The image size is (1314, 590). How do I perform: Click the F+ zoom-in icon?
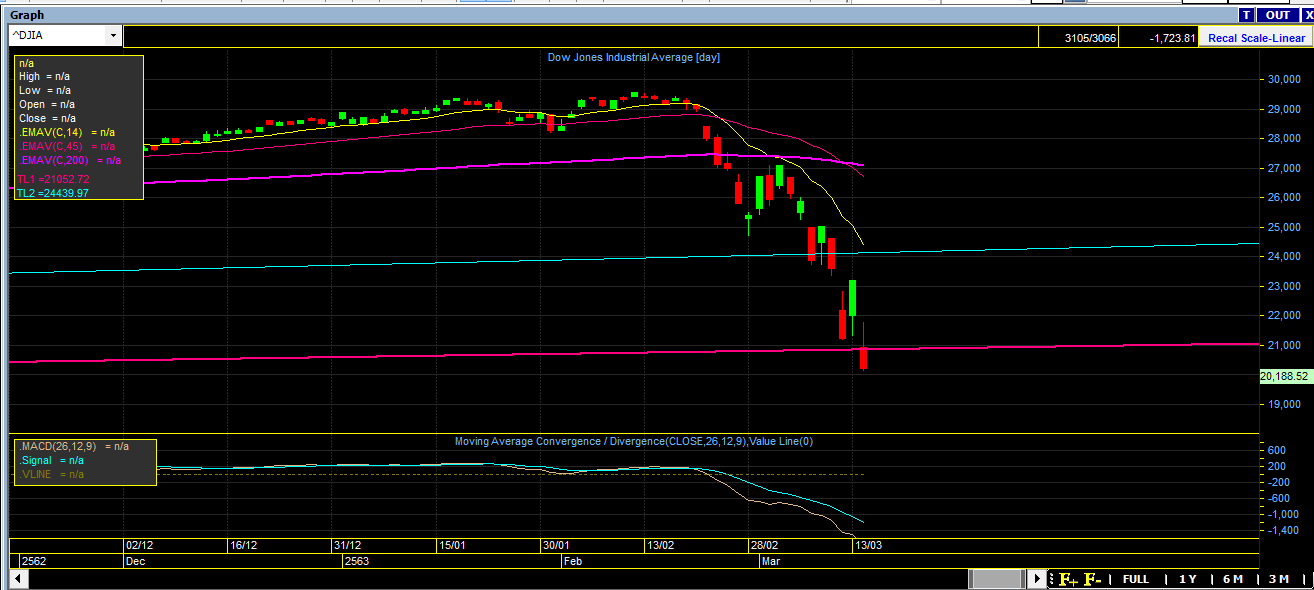pyautogui.click(x=1068, y=579)
